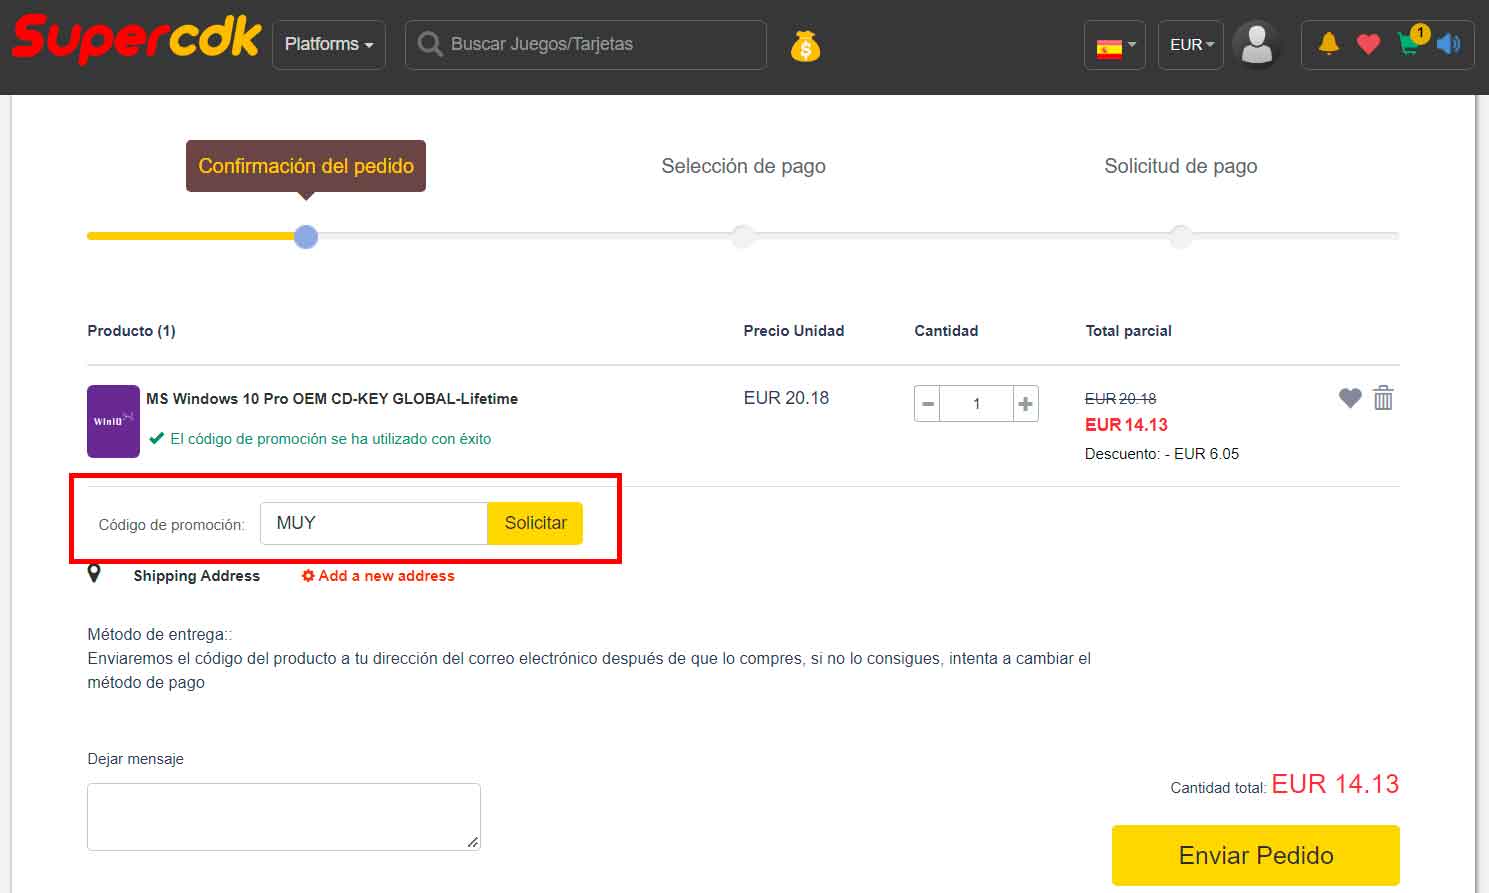Click the Windows 10 Pro product thumbnail
Screen dimensions: 1489x893
click(113, 421)
